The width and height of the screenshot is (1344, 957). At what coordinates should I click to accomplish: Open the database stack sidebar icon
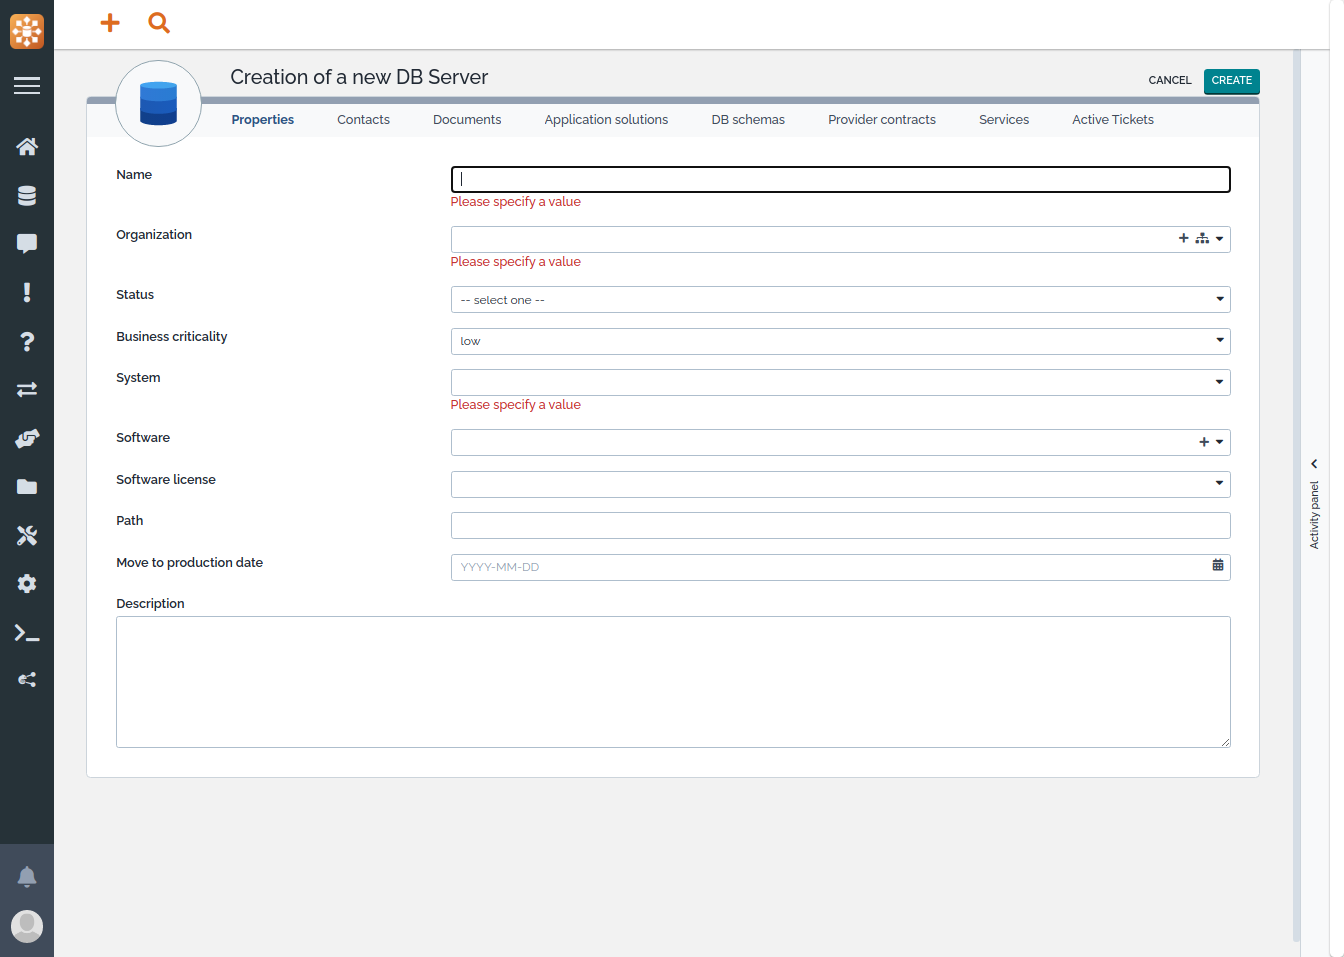click(27, 196)
